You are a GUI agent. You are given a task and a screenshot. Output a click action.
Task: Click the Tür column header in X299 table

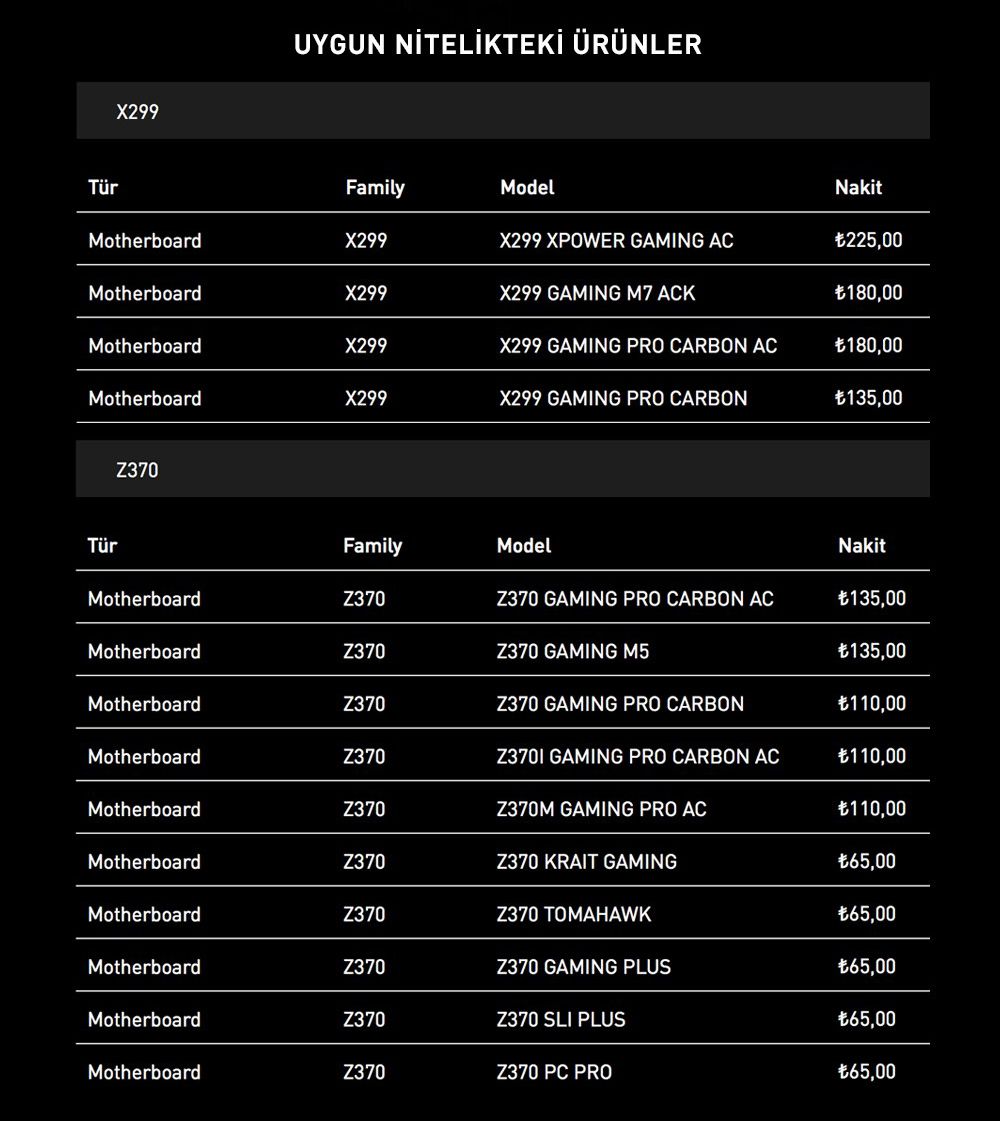click(103, 188)
